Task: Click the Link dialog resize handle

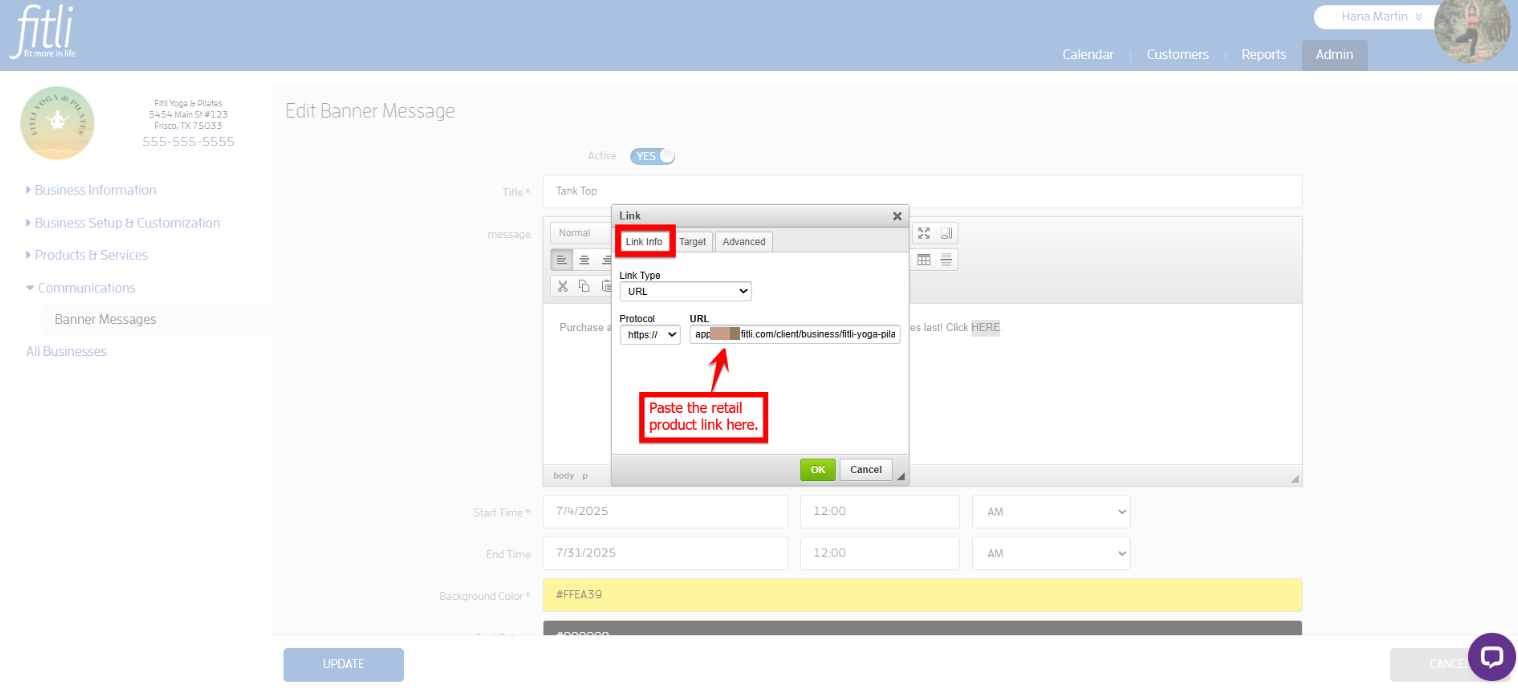Action: pos(900,476)
